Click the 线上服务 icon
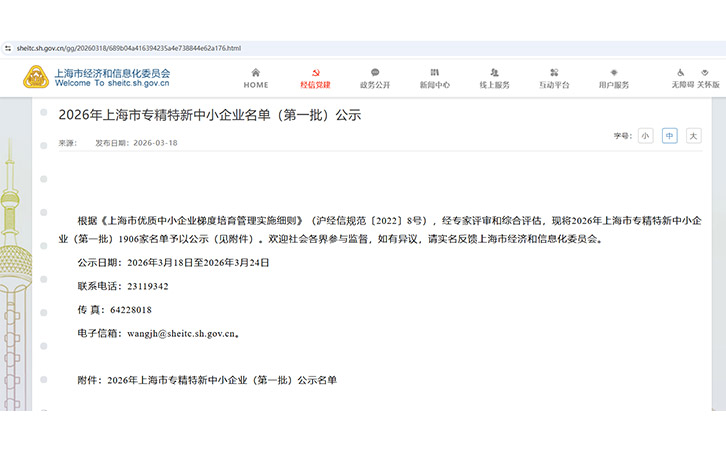 494,72
